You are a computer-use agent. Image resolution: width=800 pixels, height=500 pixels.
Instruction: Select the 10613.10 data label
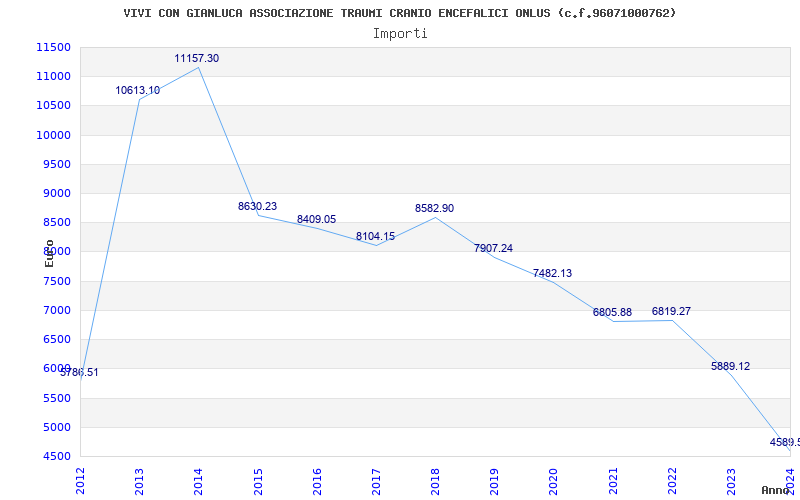point(138,90)
